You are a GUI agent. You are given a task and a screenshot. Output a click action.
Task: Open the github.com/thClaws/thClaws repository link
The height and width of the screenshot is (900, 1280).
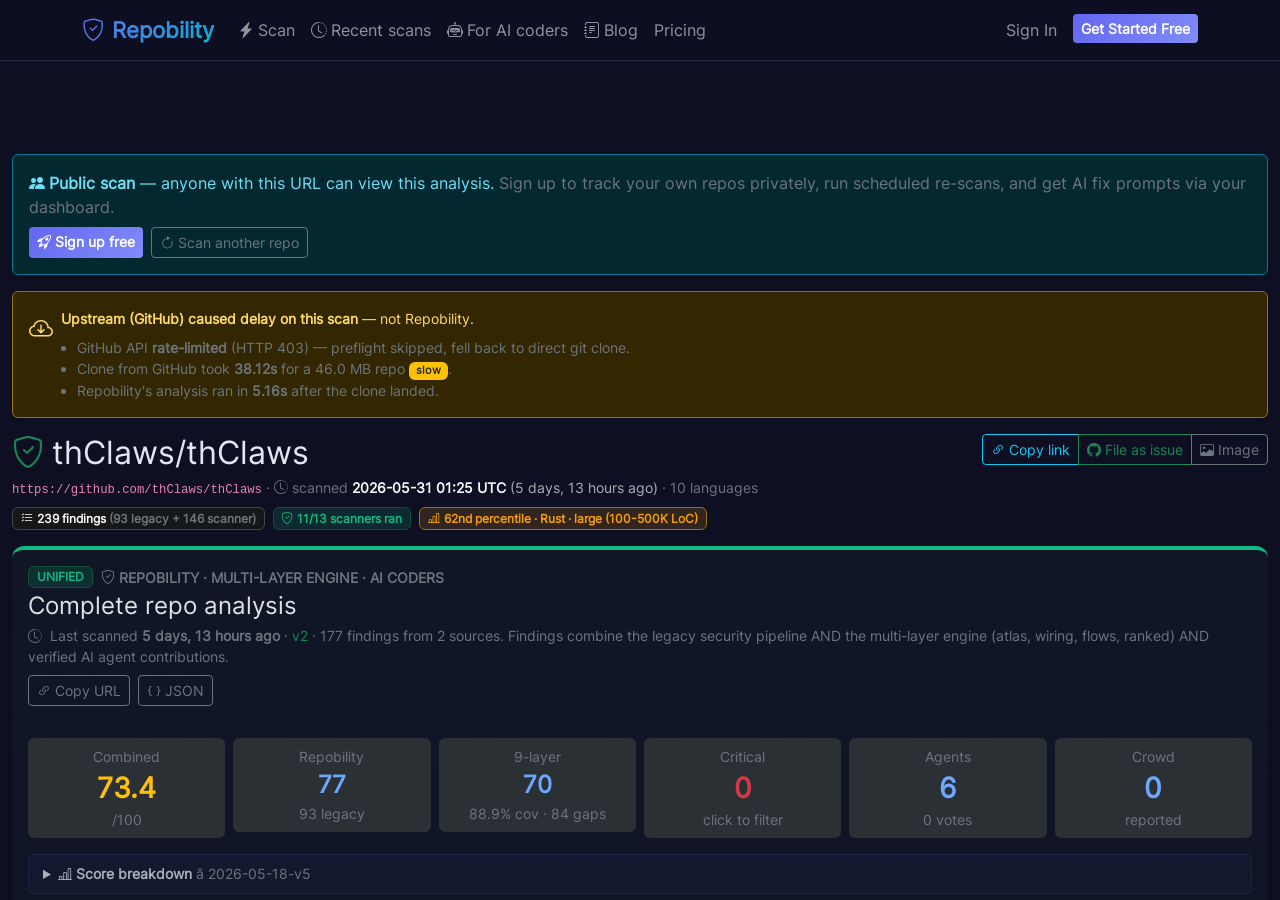[137, 489]
